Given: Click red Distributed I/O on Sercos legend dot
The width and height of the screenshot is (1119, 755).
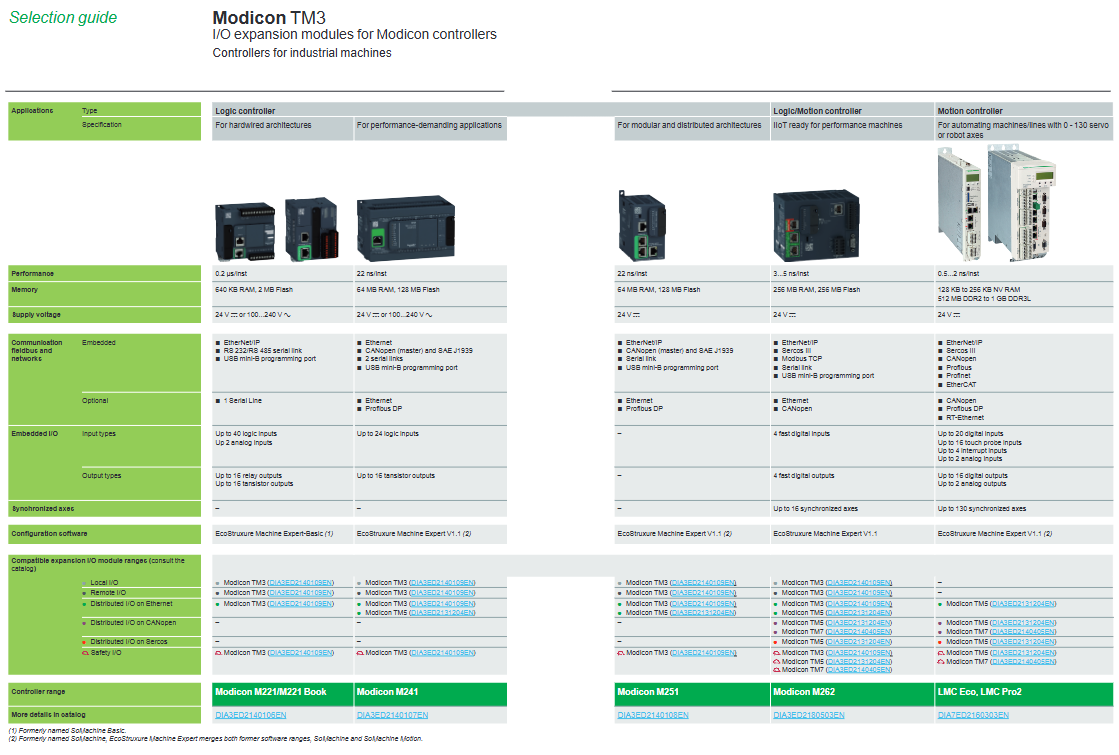Looking at the screenshot, I should [84, 642].
